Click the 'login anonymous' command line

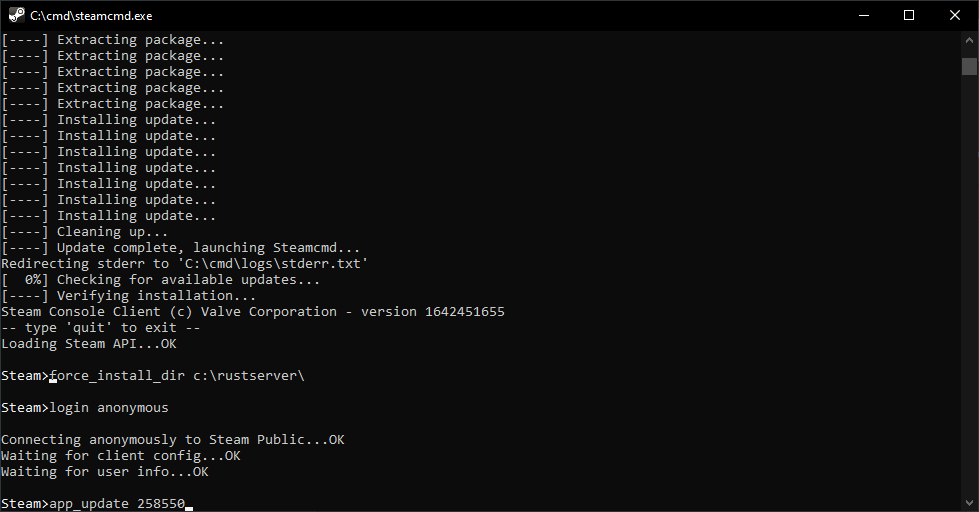[x=109, y=408]
